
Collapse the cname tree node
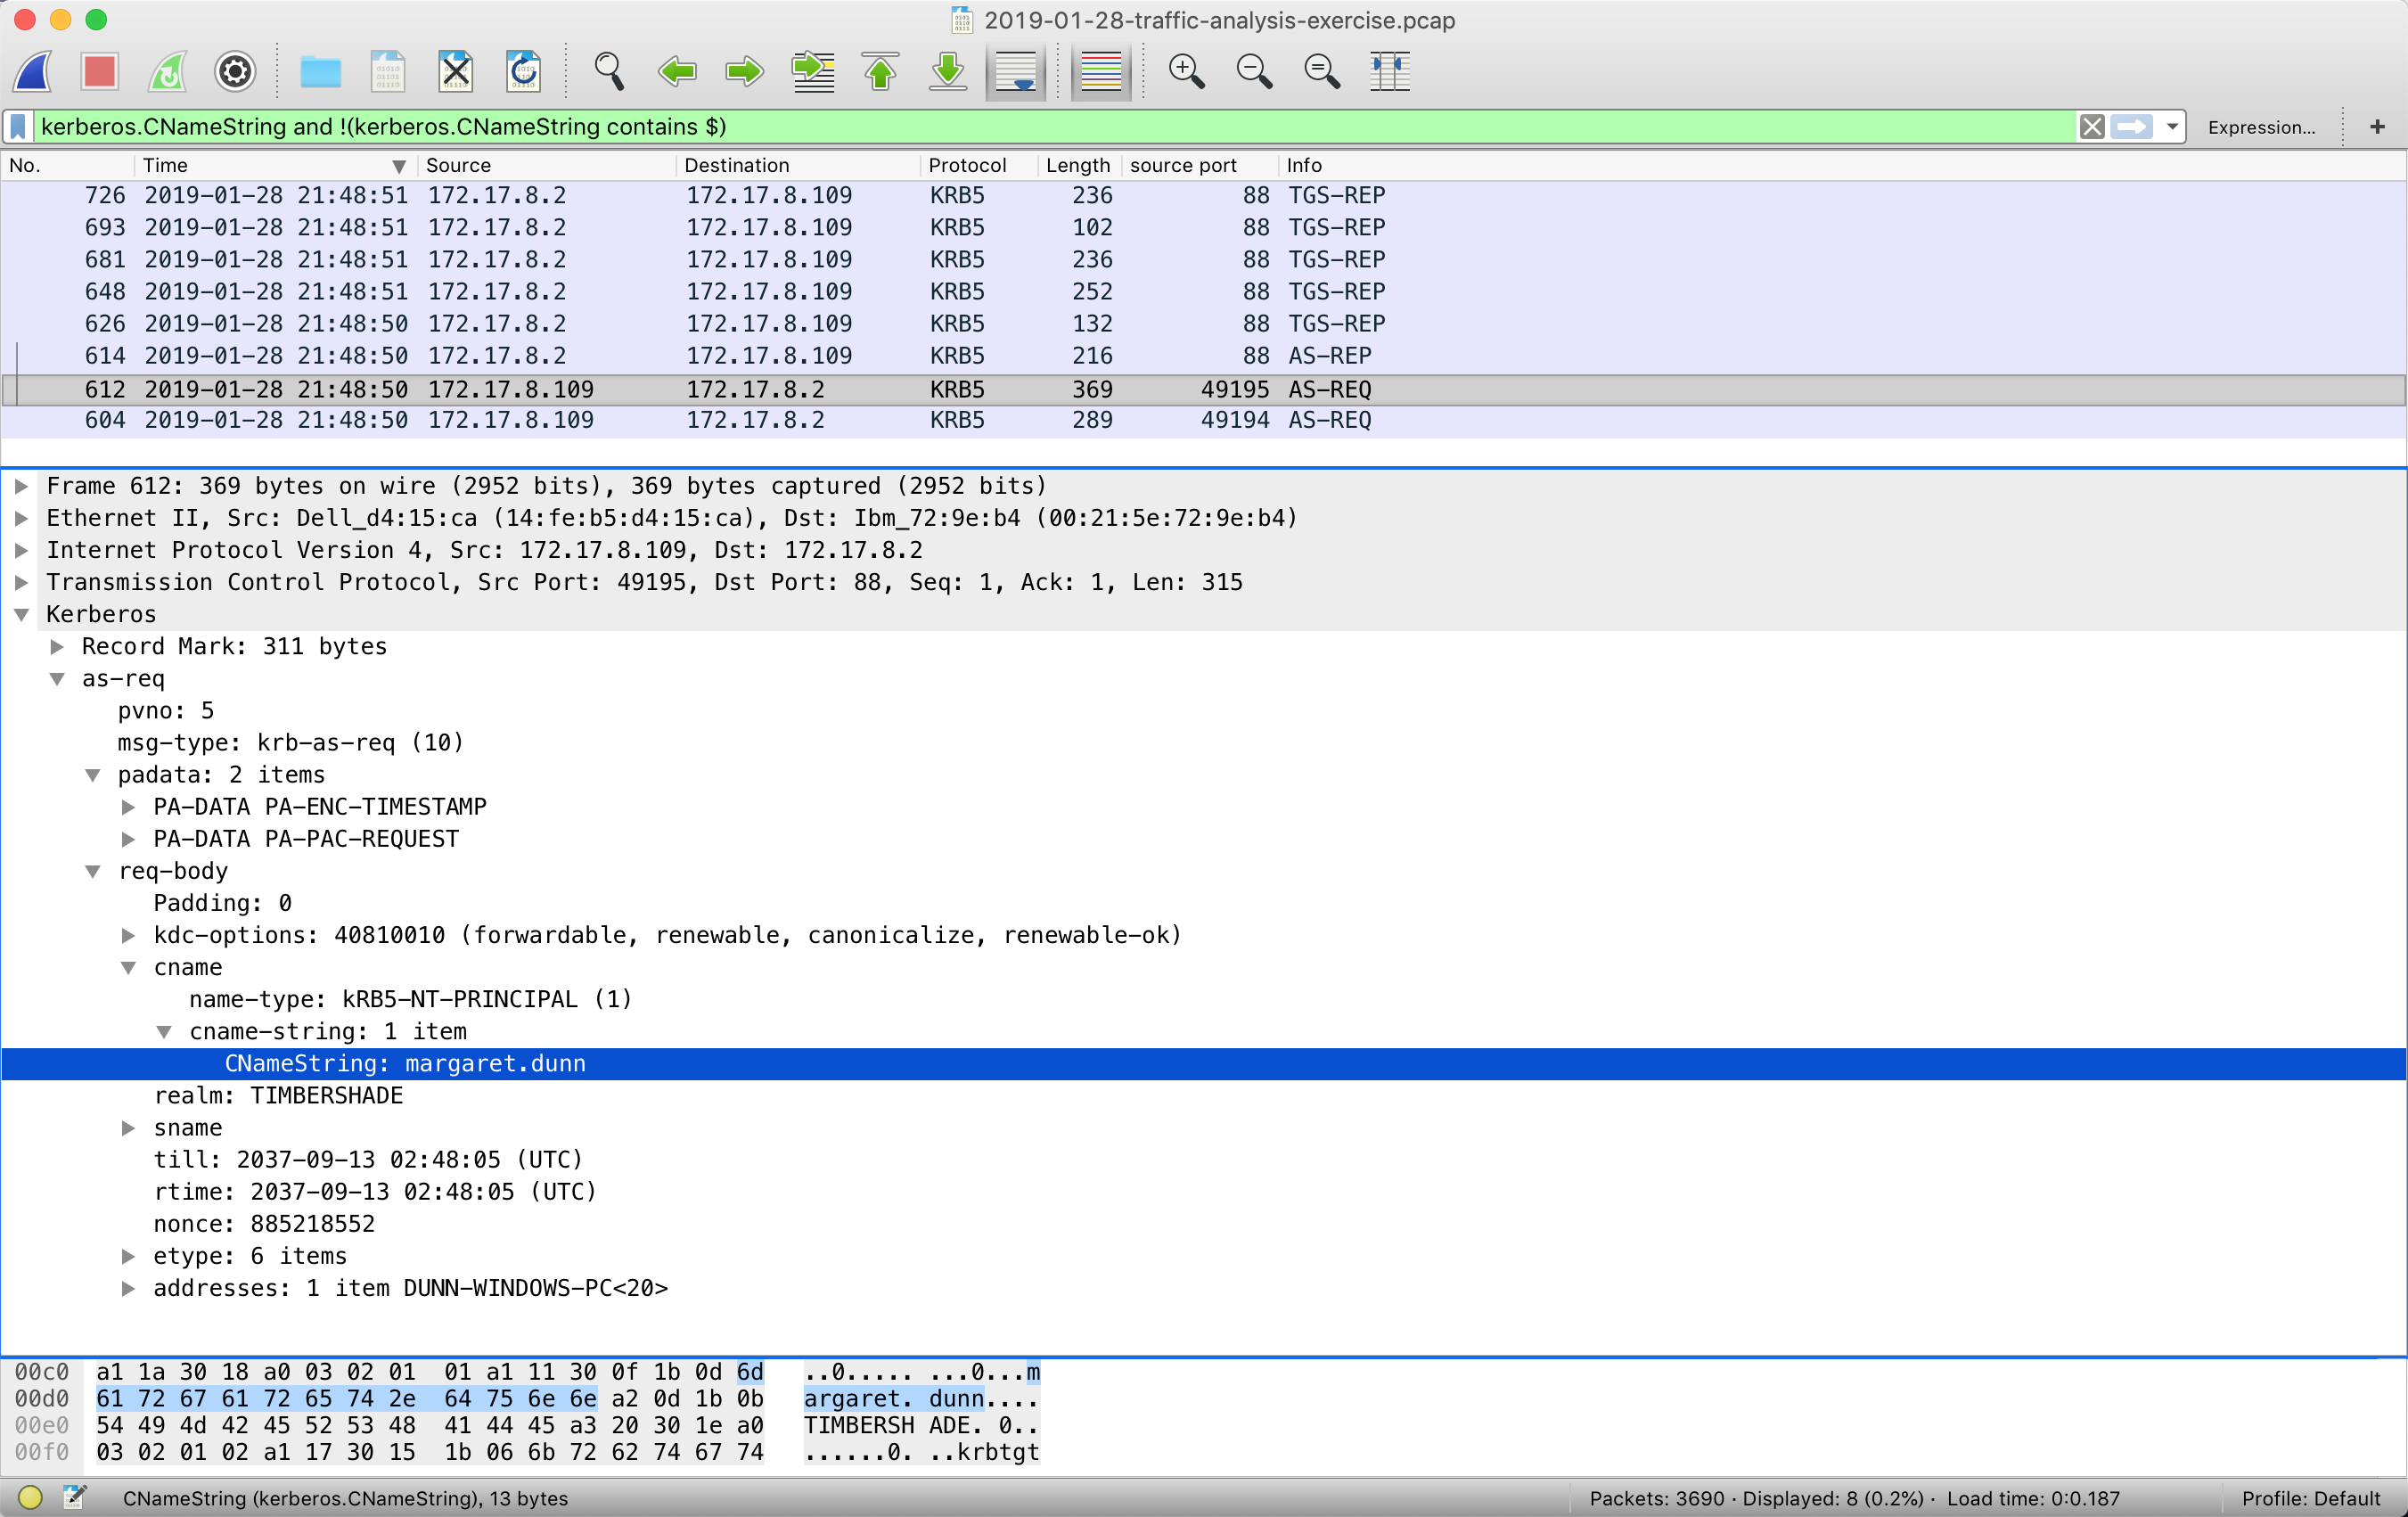pyautogui.click(x=129, y=967)
